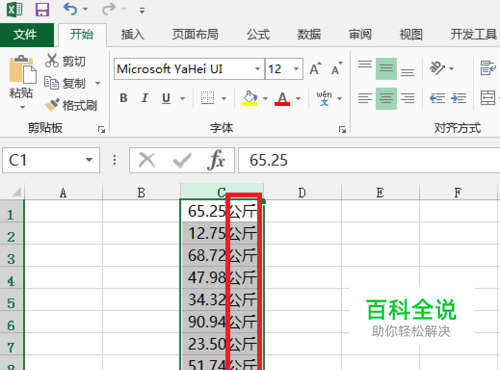500x370 pixels.
Task: Click the 粘贴 paste clipboard icon
Action: [22, 69]
